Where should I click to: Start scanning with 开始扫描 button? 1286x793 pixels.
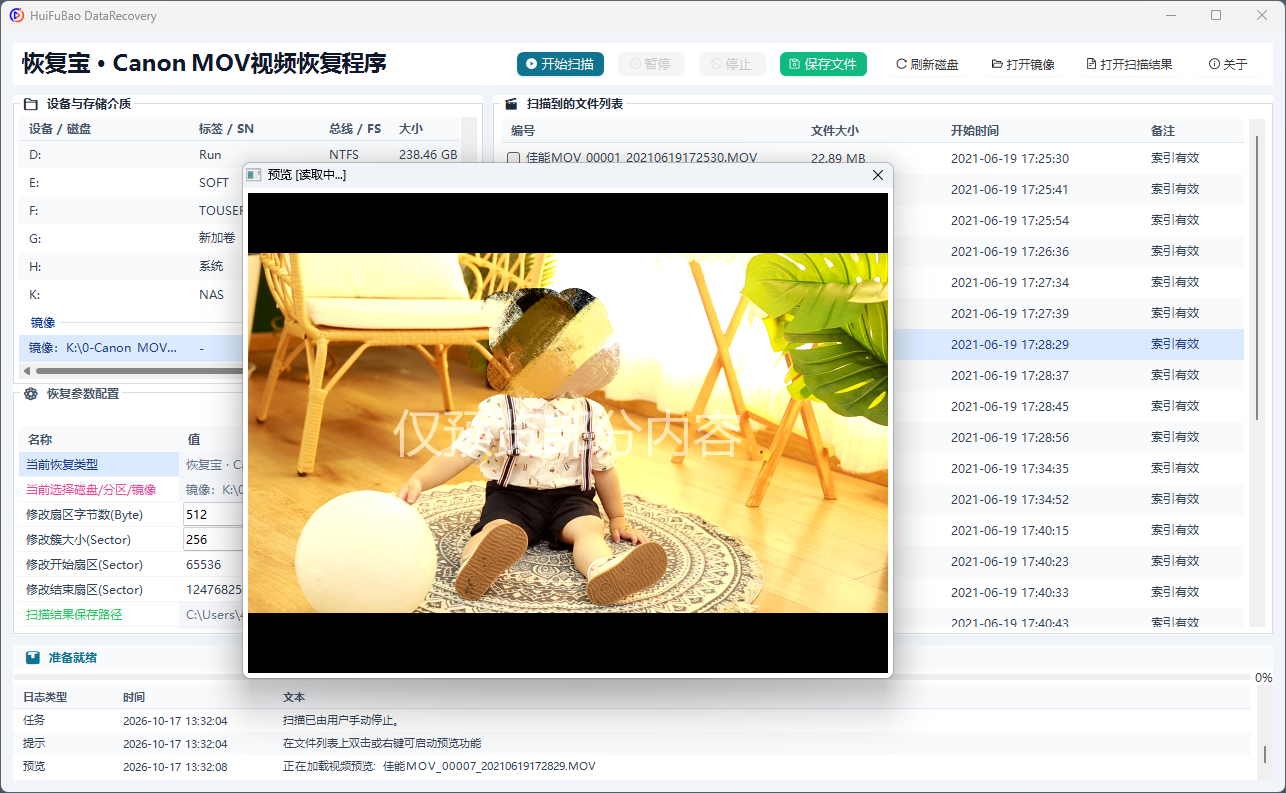(x=560, y=64)
